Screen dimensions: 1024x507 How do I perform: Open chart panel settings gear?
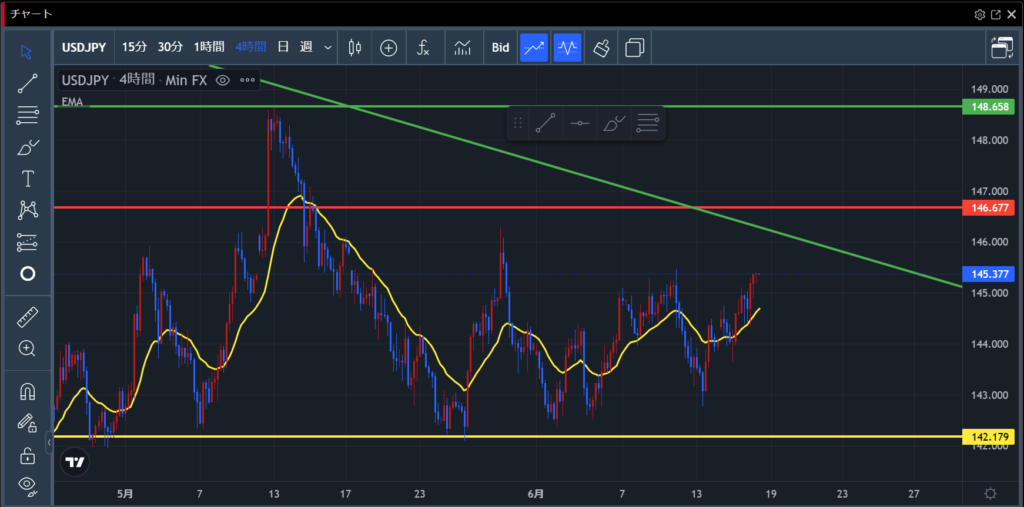[x=980, y=14]
